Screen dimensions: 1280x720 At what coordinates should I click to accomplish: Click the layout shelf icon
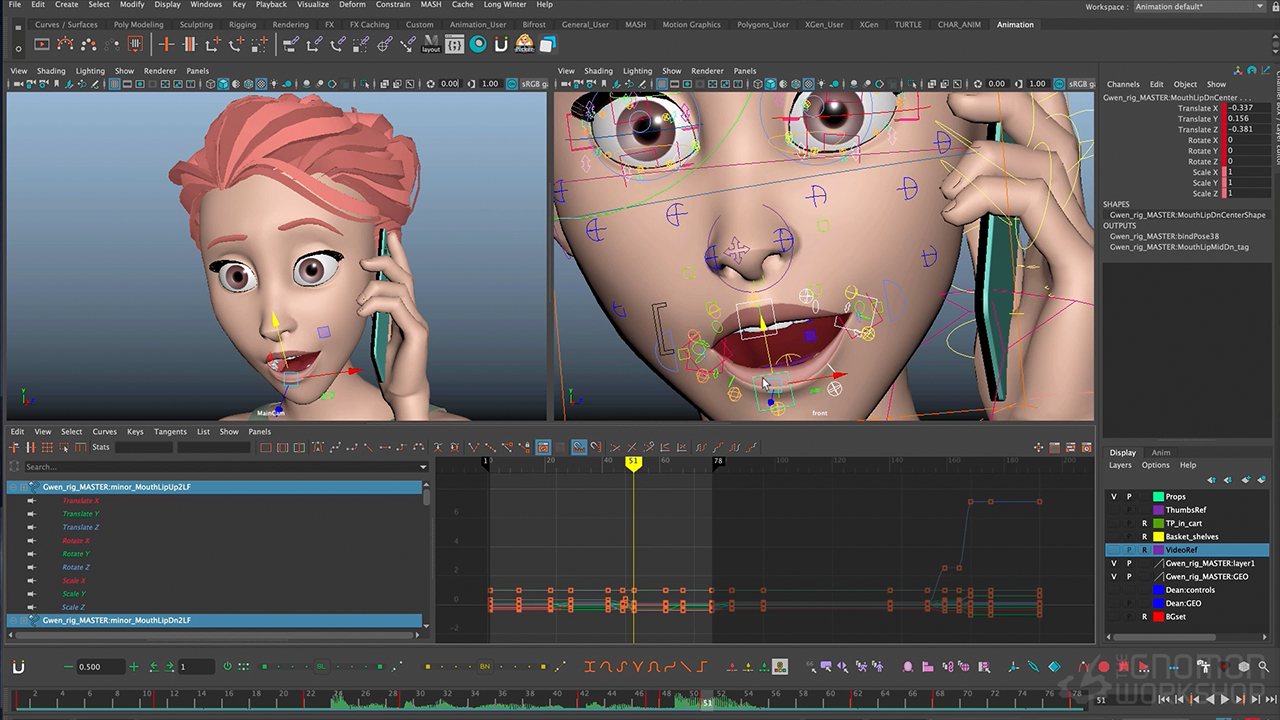431,44
